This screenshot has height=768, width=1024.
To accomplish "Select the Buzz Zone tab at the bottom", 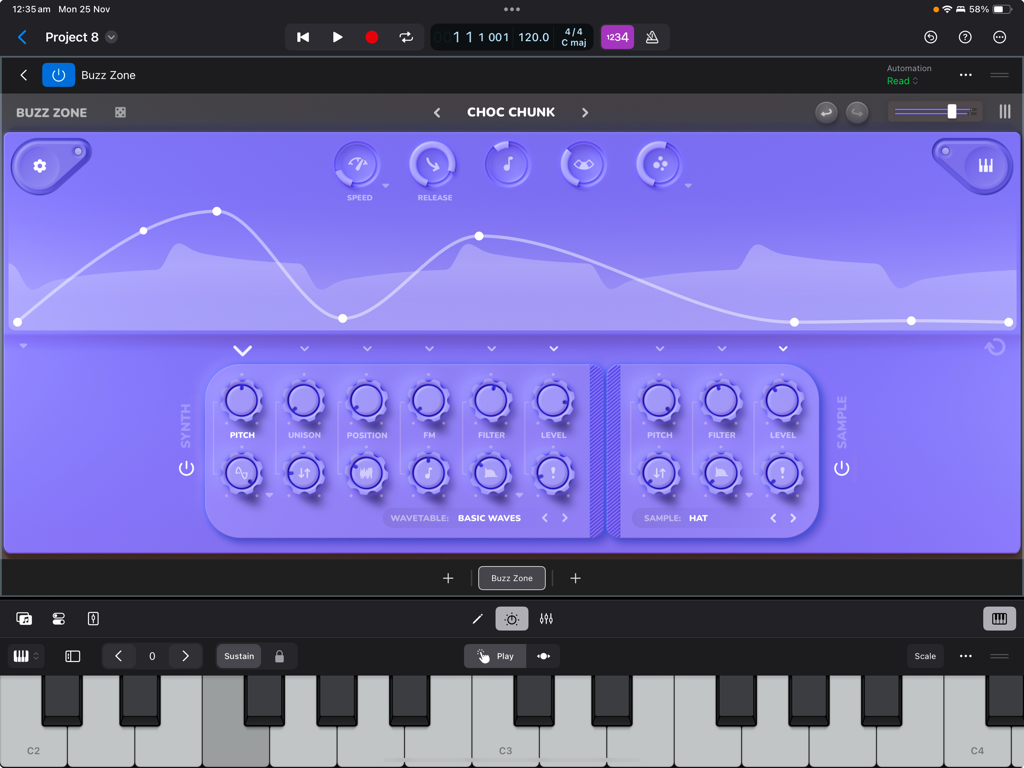I will point(511,578).
